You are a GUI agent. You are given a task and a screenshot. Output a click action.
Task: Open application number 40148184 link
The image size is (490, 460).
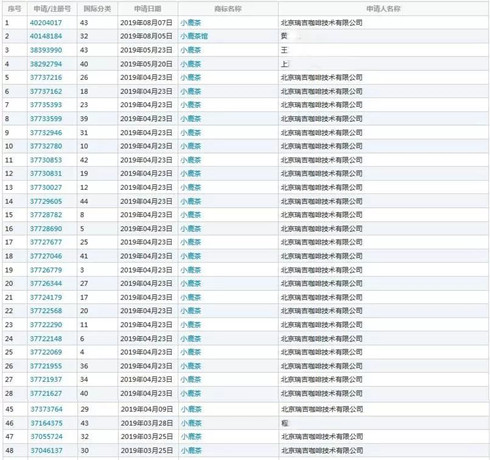(46, 36)
